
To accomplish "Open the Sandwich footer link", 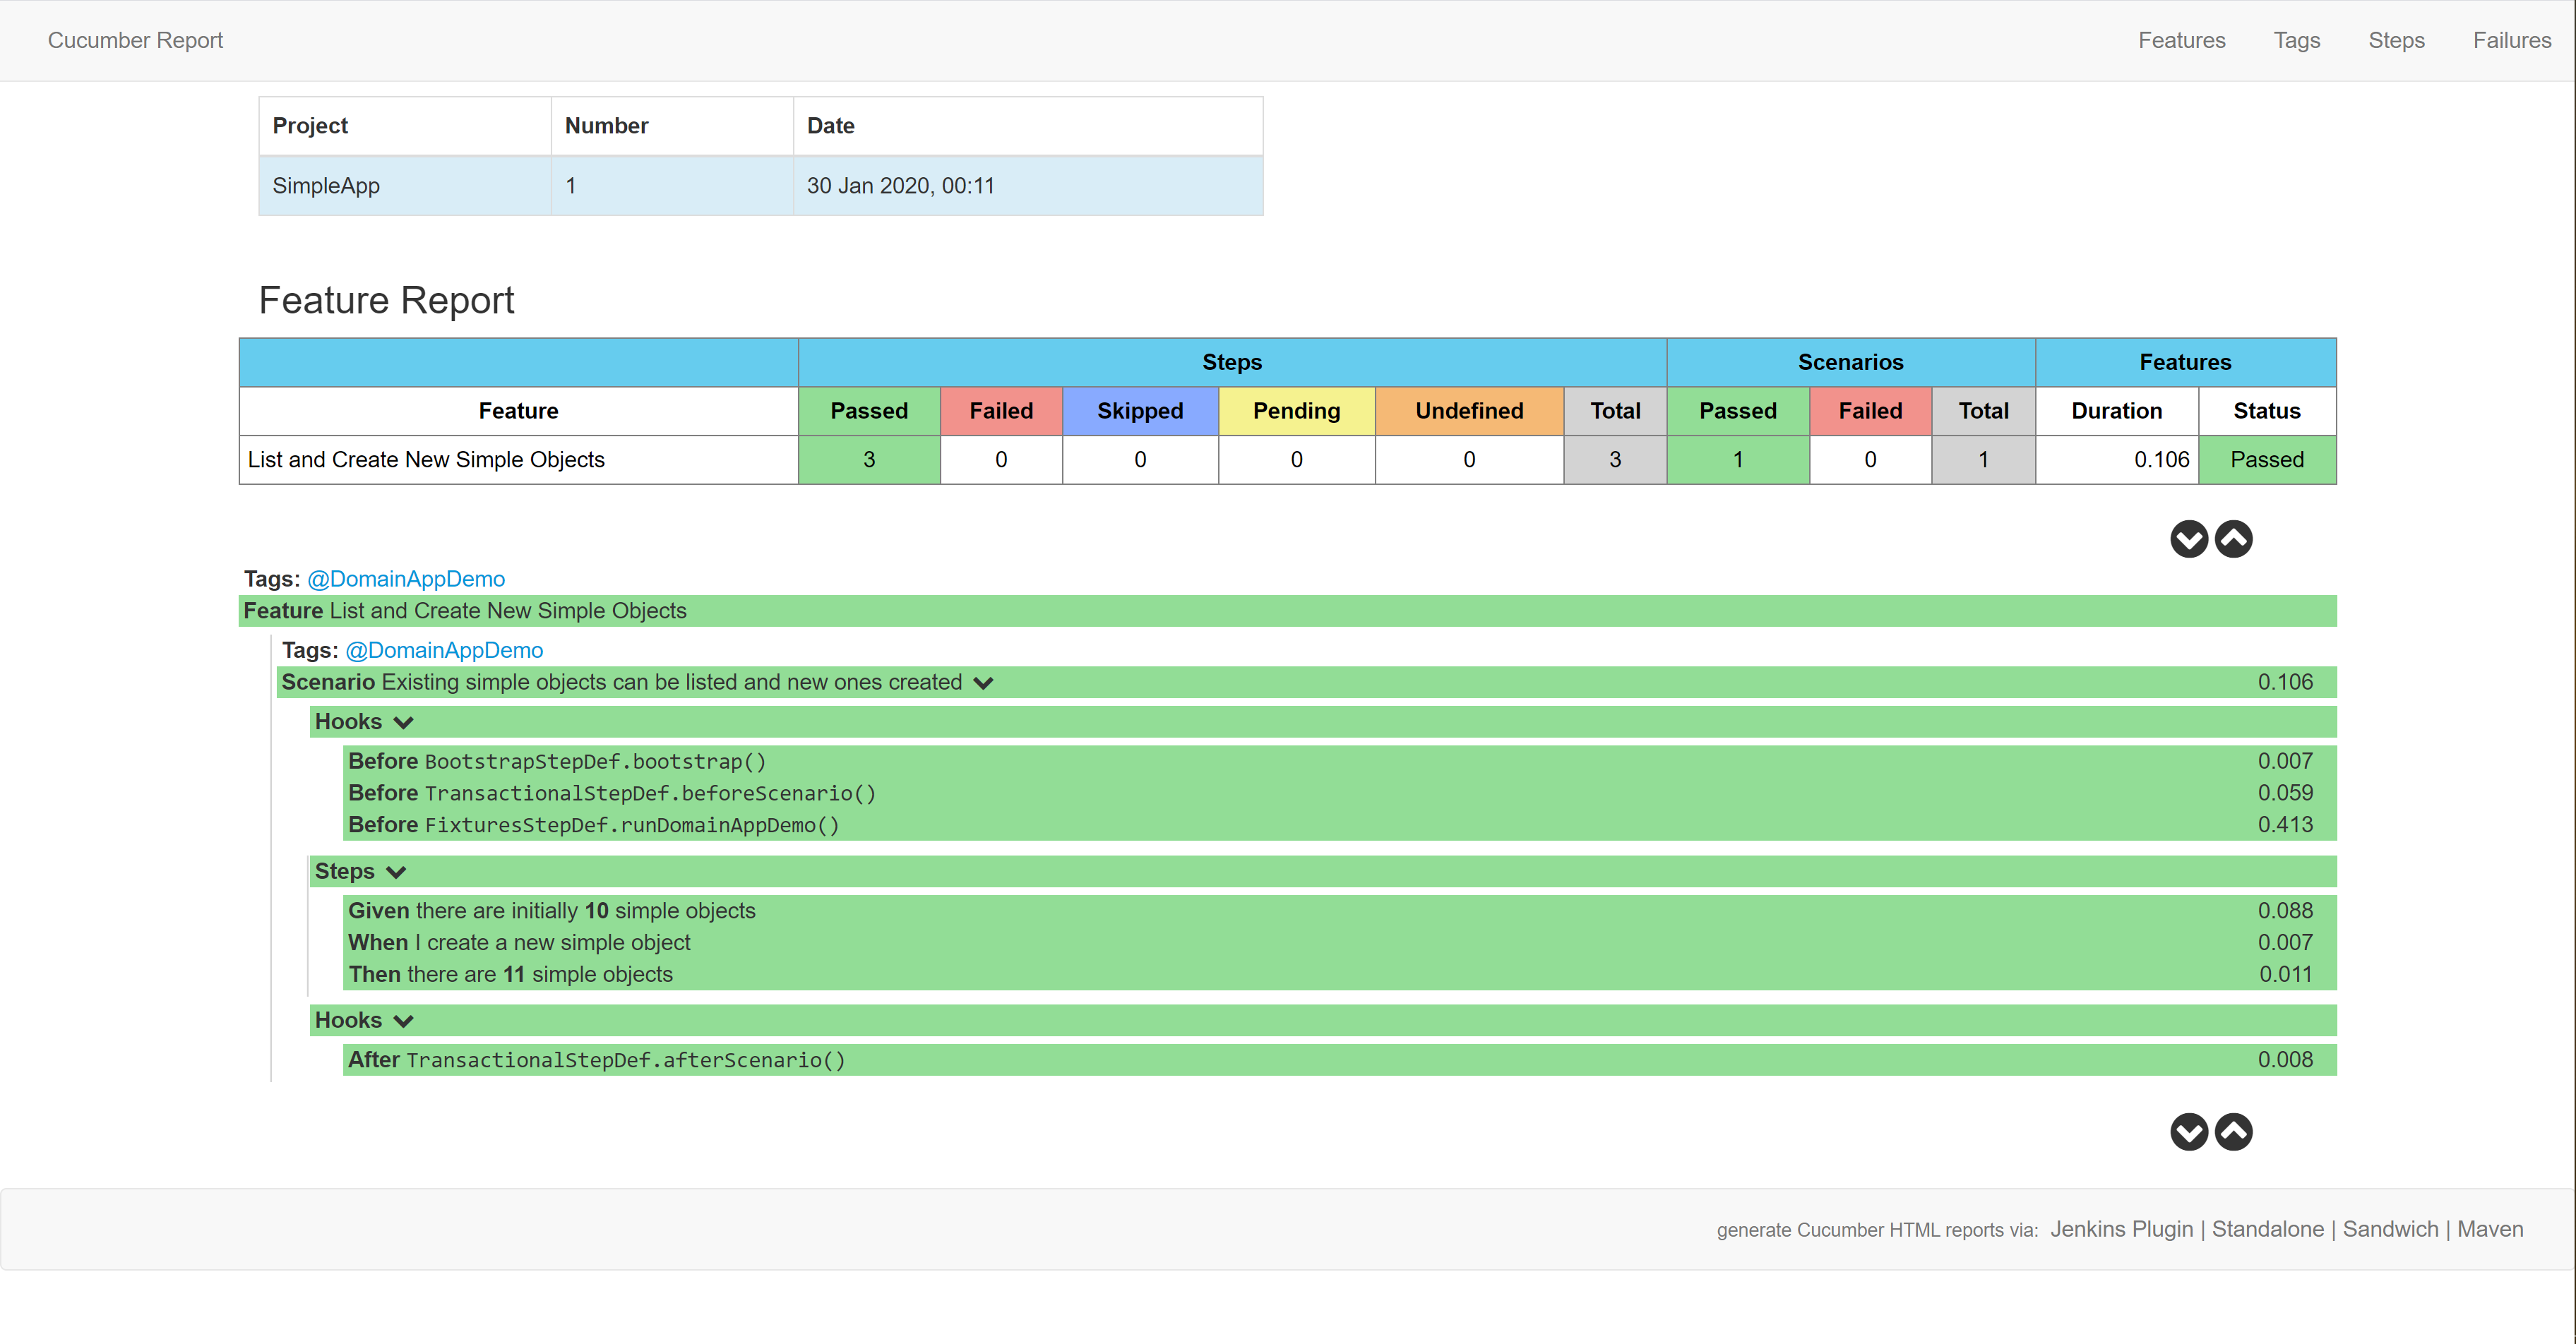I will tap(2390, 1229).
